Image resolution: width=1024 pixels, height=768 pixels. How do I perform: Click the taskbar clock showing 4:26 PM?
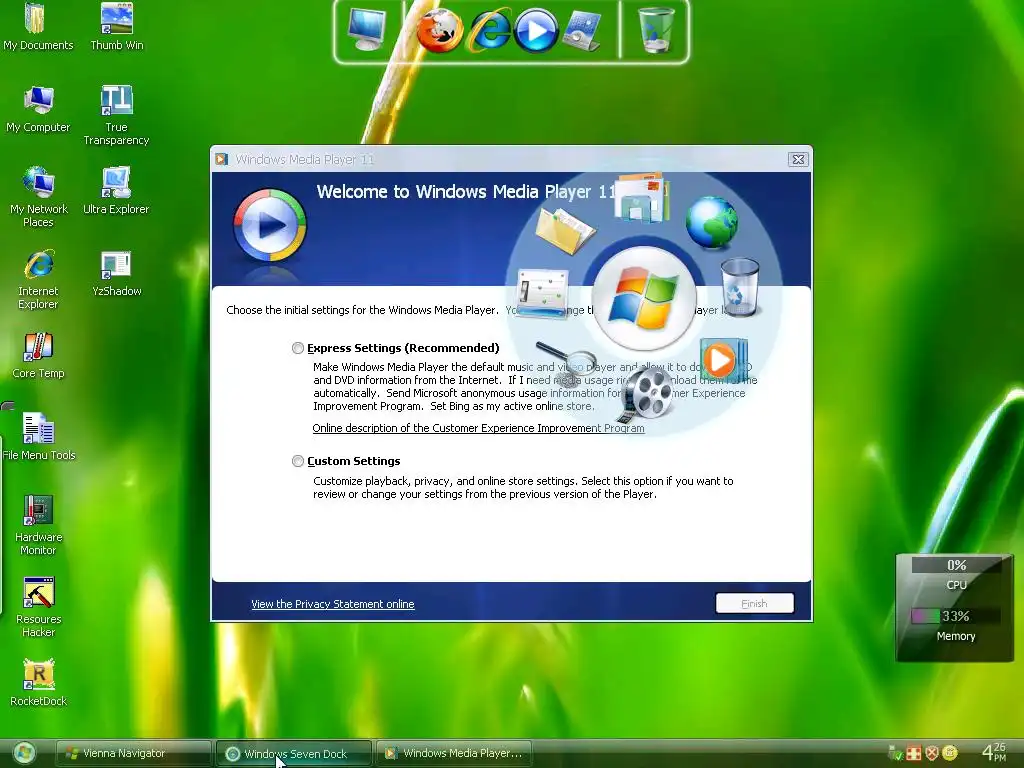click(995, 752)
